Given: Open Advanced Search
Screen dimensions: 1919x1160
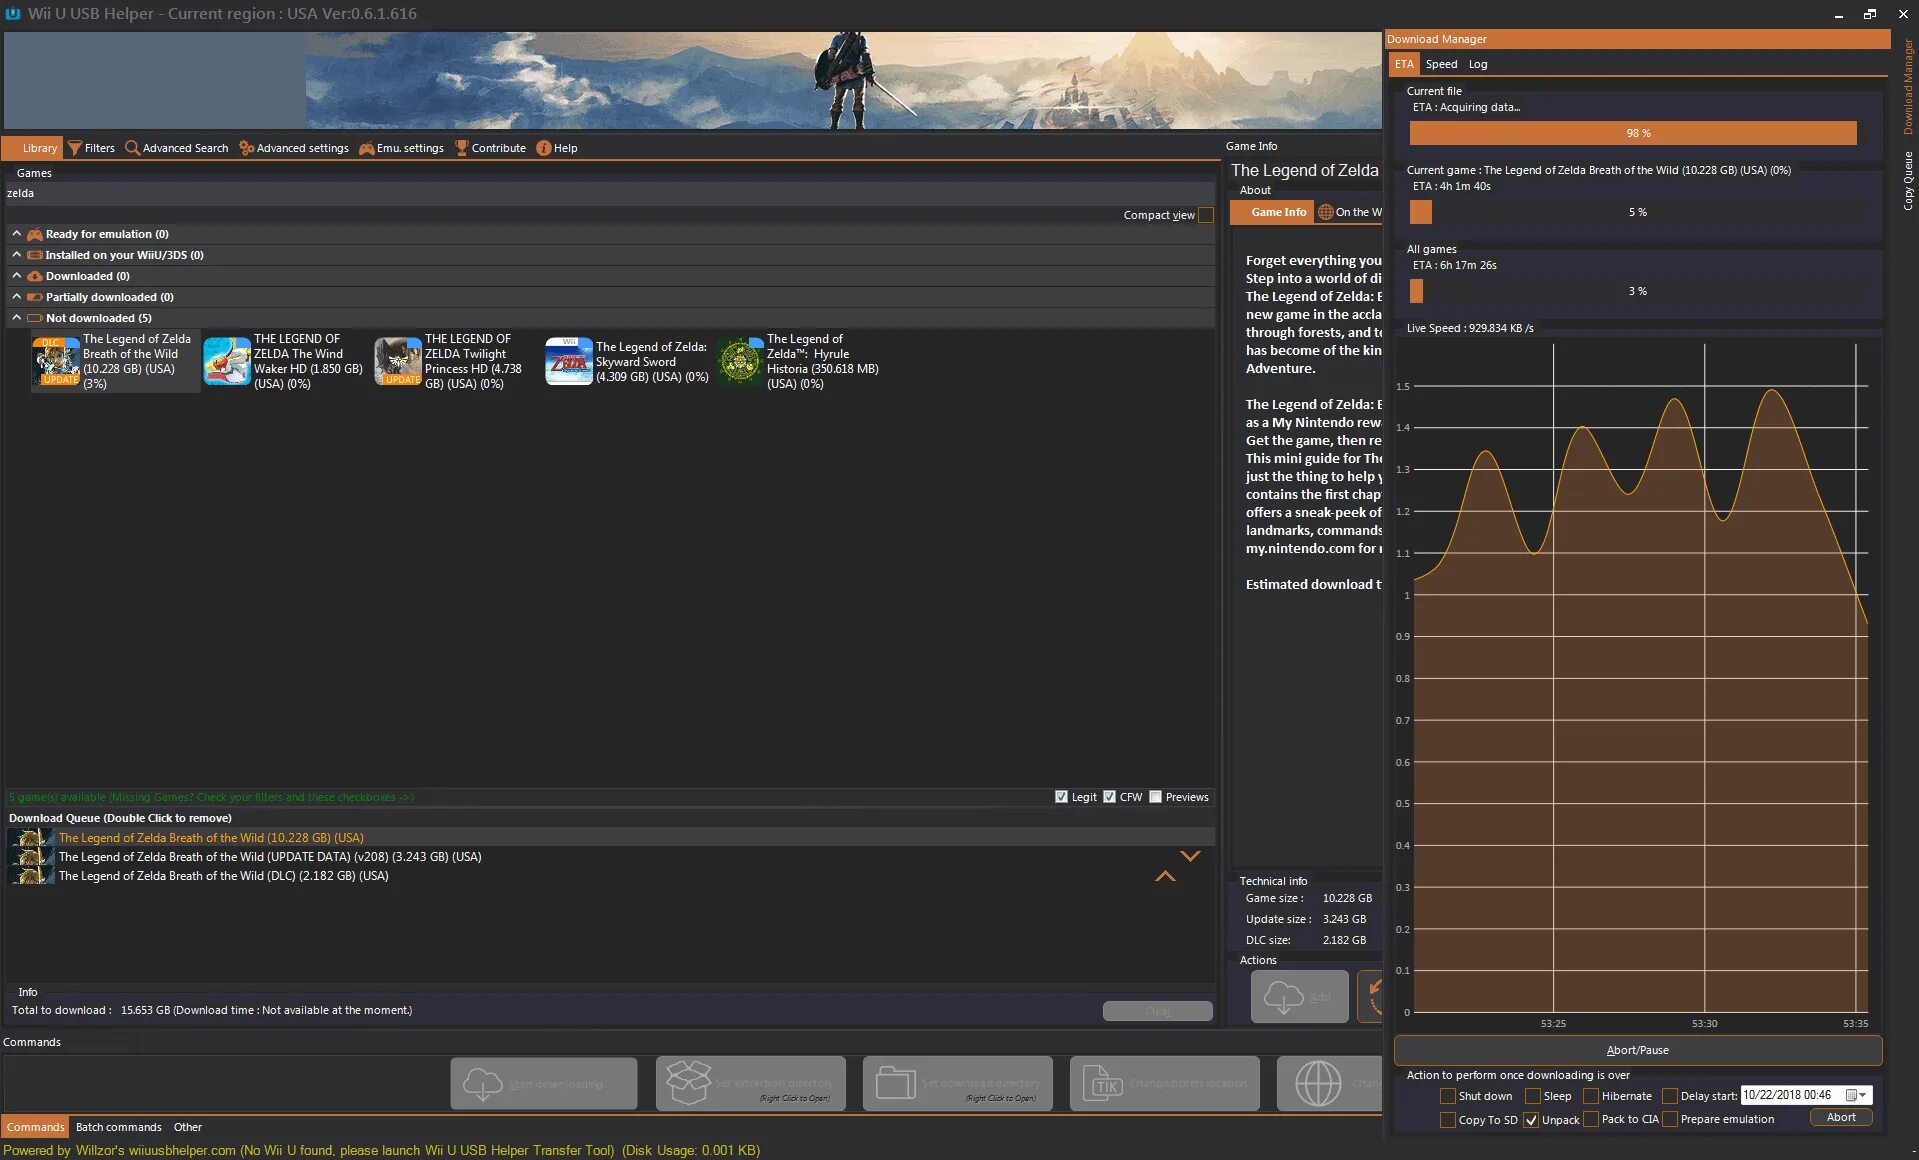Looking at the screenshot, I should click(x=176, y=148).
